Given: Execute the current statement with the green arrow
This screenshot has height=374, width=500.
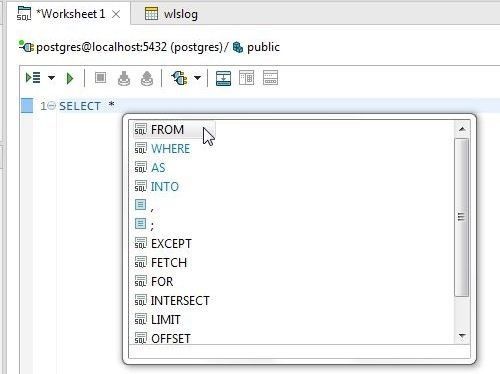Looking at the screenshot, I should coord(70,78).
